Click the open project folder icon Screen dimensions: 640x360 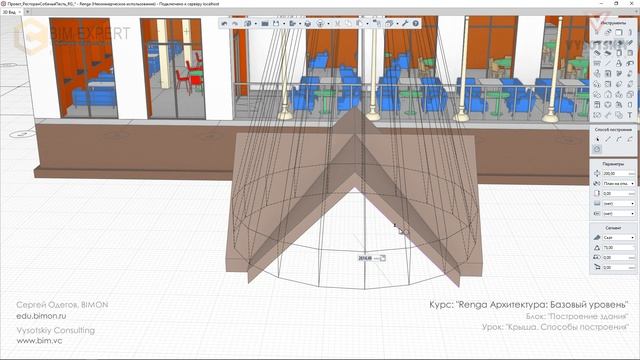point(265,24)
